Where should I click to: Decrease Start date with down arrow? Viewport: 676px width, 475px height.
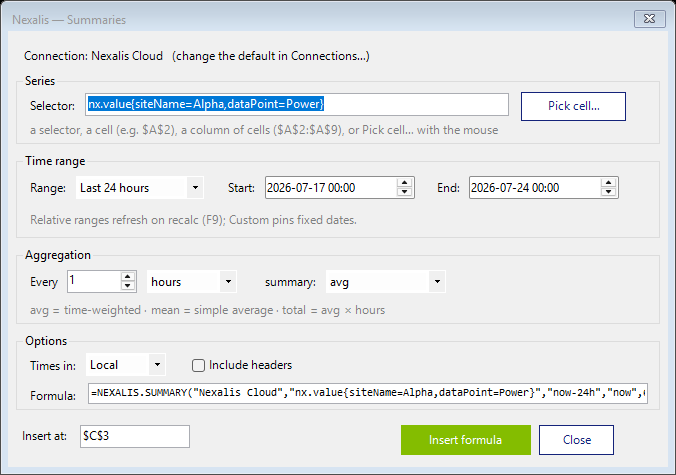[x=404, y=192]
